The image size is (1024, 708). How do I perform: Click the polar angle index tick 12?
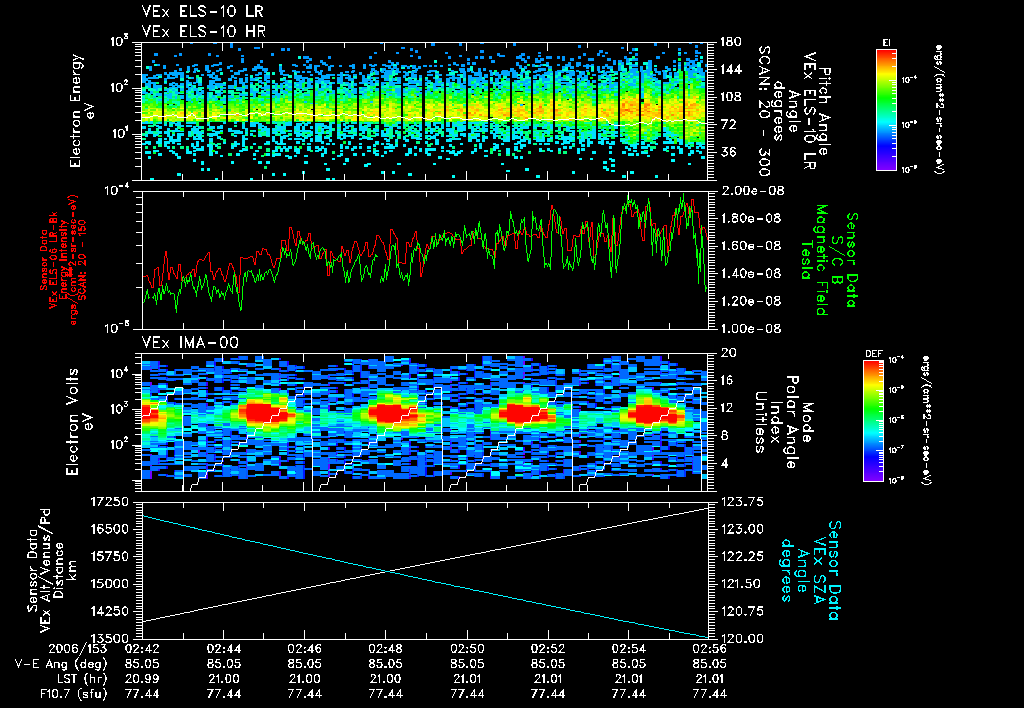728,408
